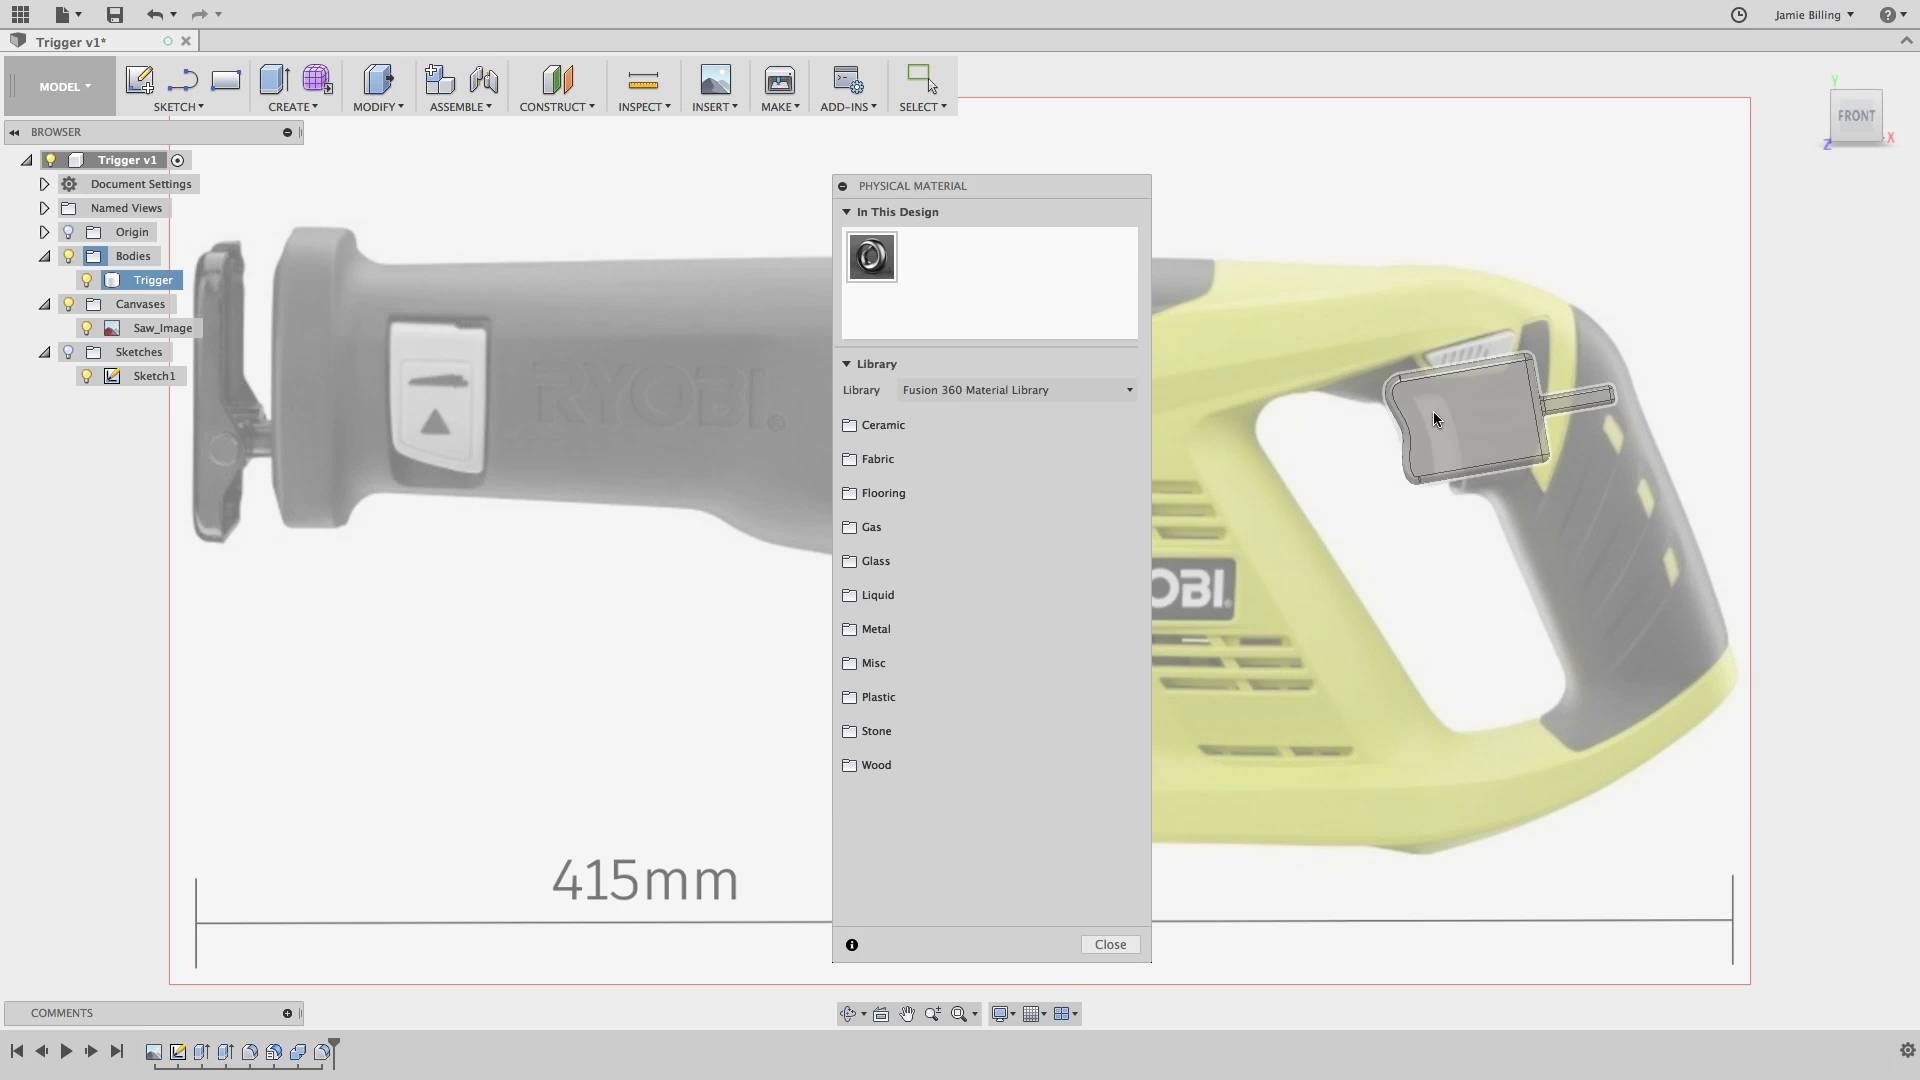This screenshot has height=1080, width=1920.
Task: Open the MODEL workspace switcher
Action: [62, 87]
